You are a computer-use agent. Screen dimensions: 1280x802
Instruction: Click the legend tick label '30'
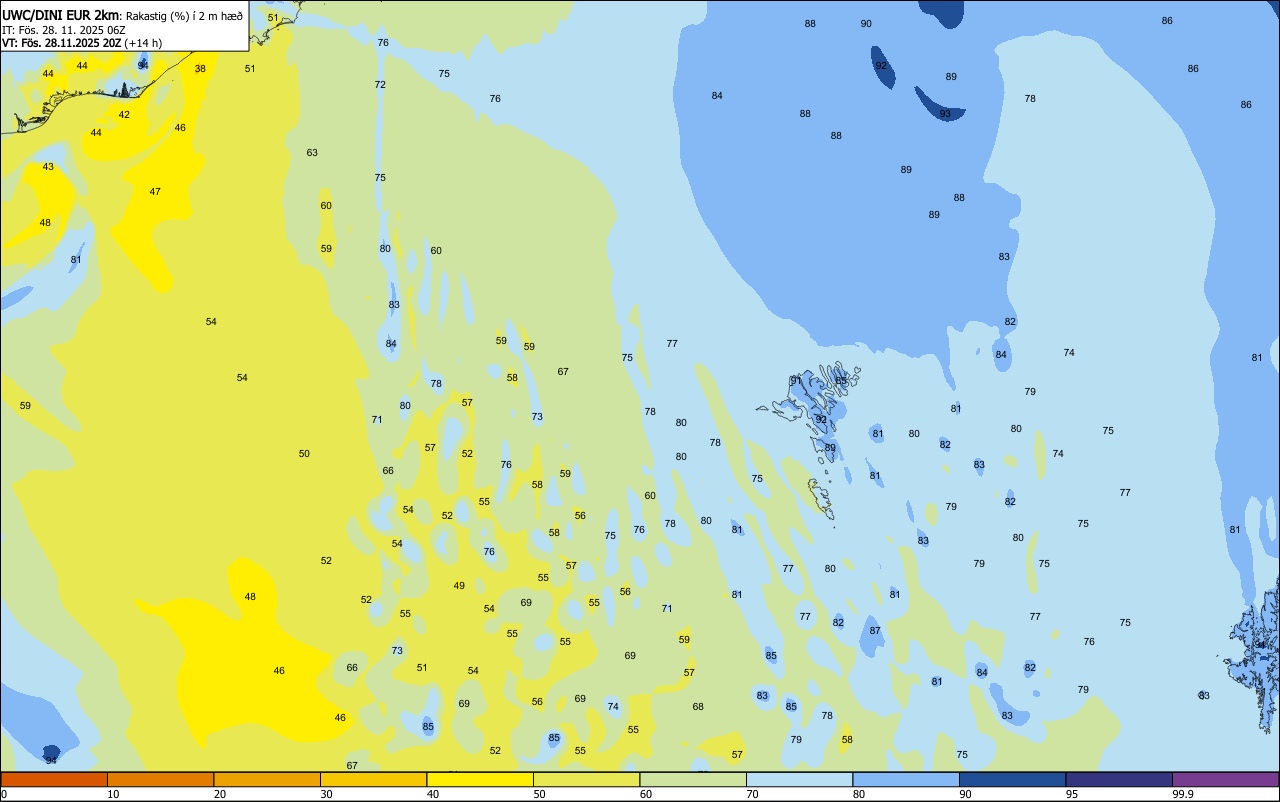point(326,794)
